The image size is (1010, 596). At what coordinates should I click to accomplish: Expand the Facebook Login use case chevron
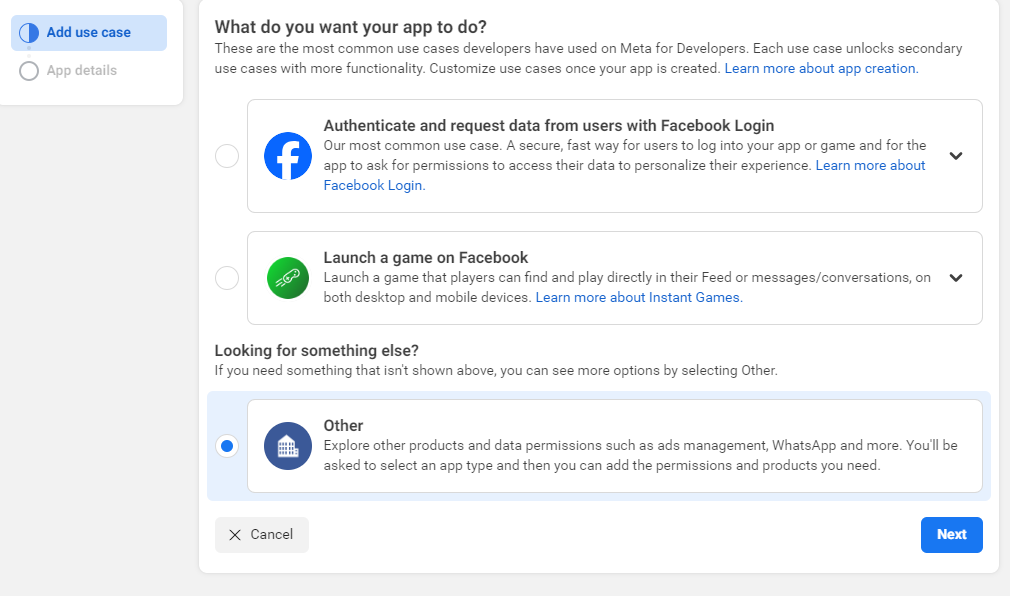click(x=956, y=156)
